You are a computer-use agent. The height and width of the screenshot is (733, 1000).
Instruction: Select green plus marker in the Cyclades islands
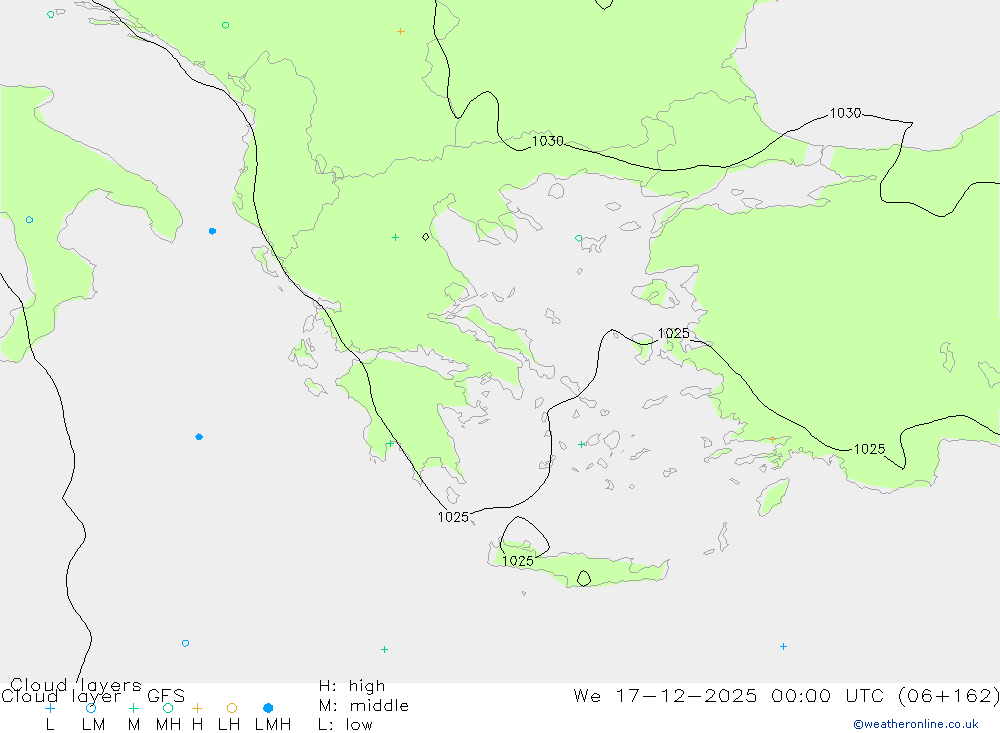pos(581,444)
